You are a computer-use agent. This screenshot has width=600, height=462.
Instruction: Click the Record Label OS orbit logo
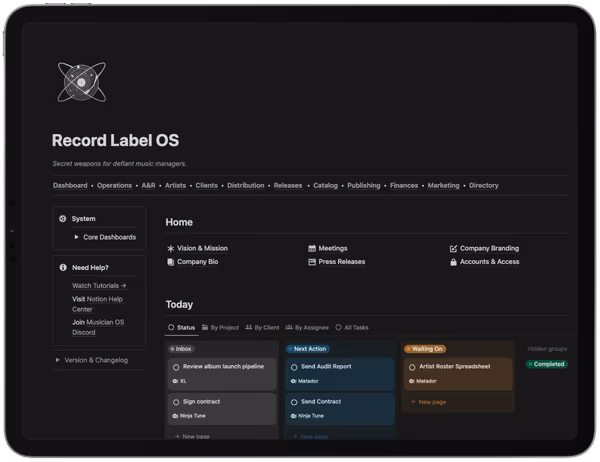(82, 82)
